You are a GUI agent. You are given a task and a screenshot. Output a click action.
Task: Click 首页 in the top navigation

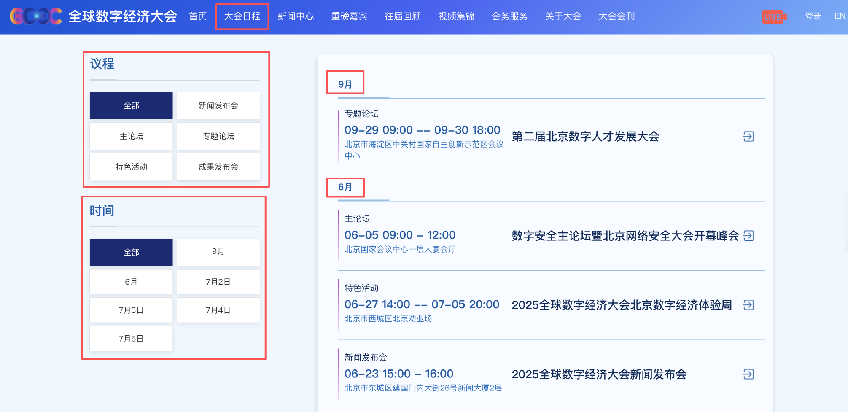(x=198, y=17)
